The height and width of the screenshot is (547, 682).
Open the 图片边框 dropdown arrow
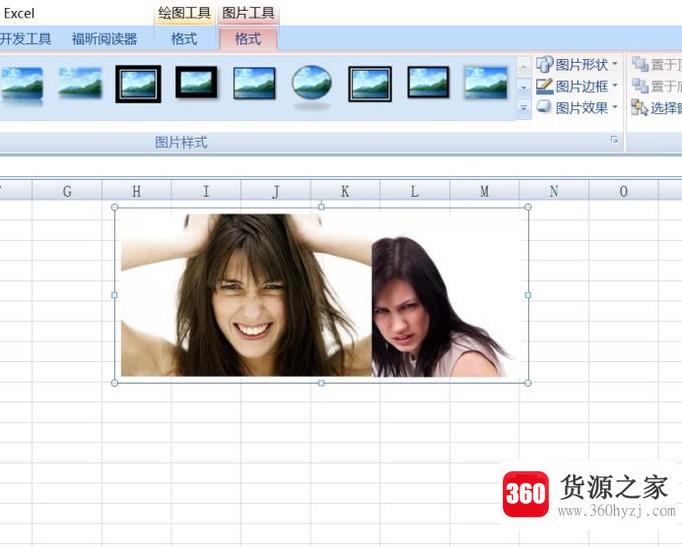tap(615, 86)
